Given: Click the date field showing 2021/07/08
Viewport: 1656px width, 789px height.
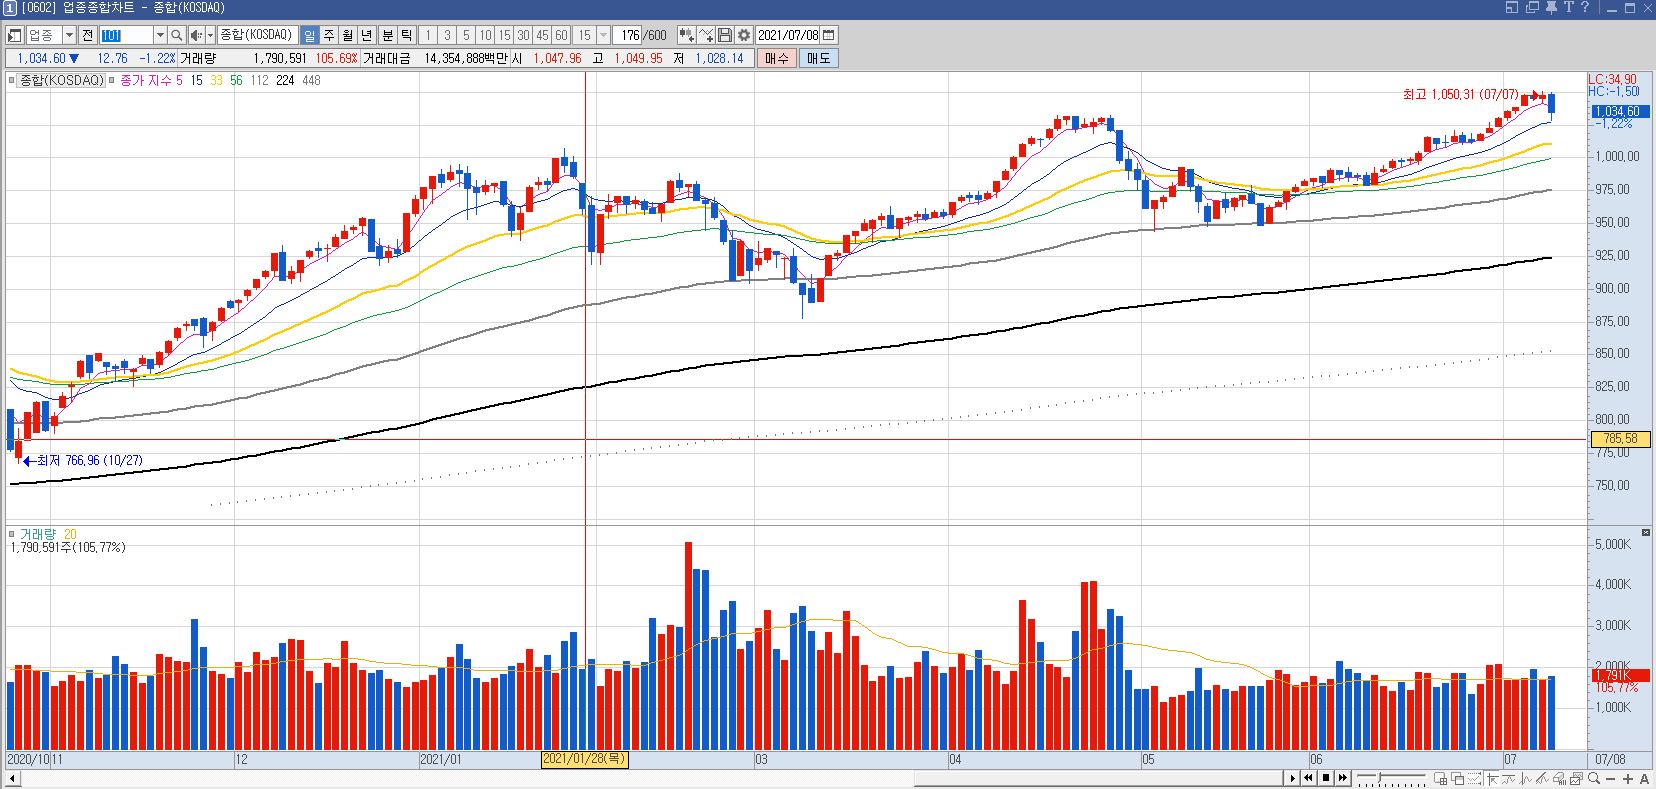Looking at the screenshot, I should pyautogui.click(x=788, y=35).
